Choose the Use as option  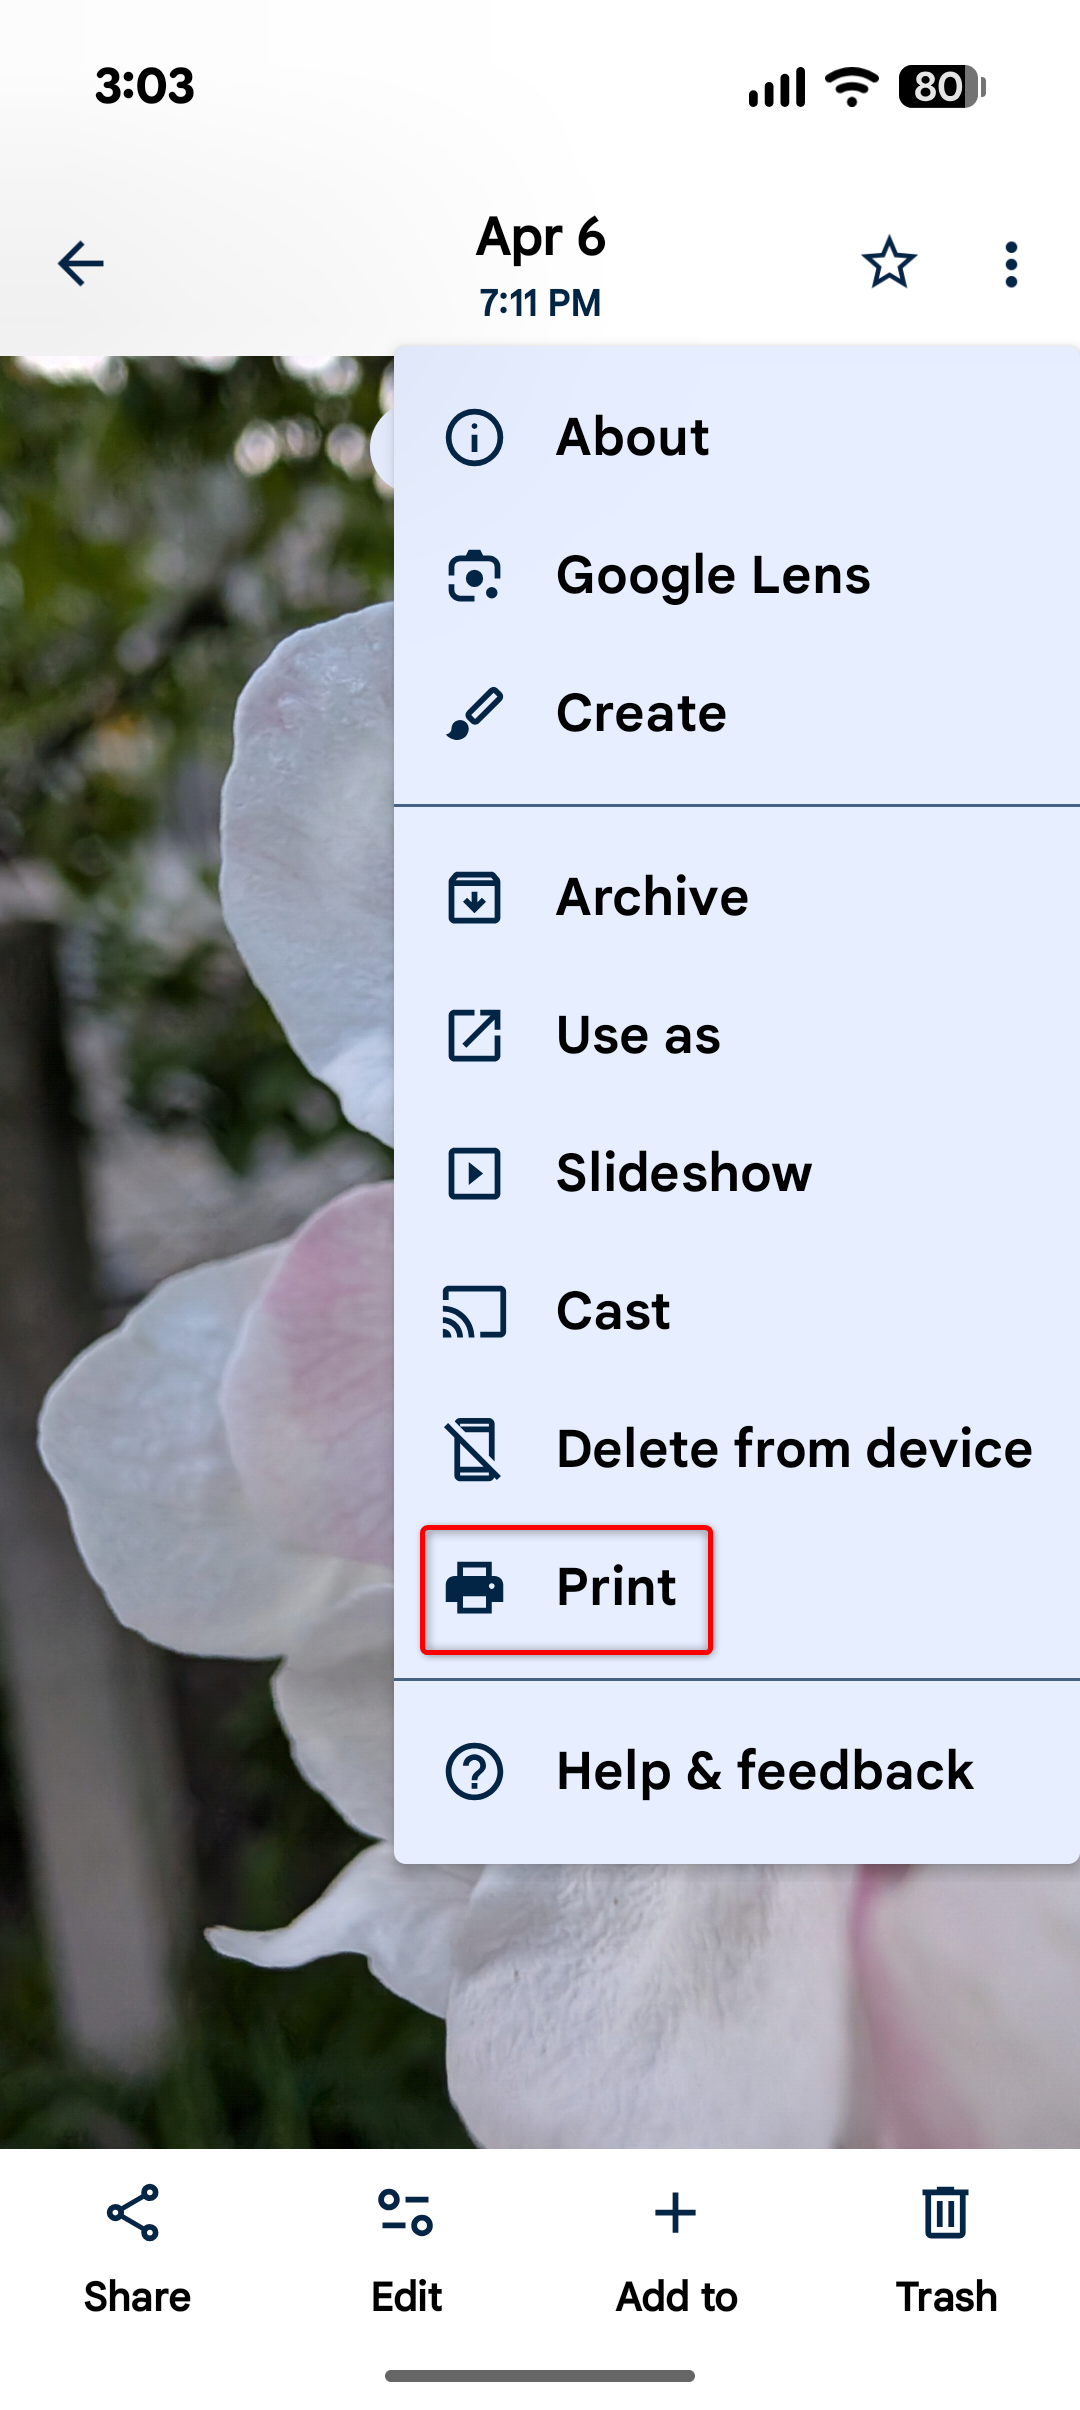click(737, 1035)
